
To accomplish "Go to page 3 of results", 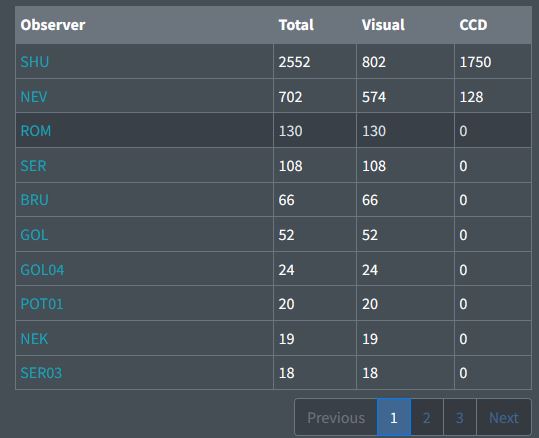I will tap(460, 417).
